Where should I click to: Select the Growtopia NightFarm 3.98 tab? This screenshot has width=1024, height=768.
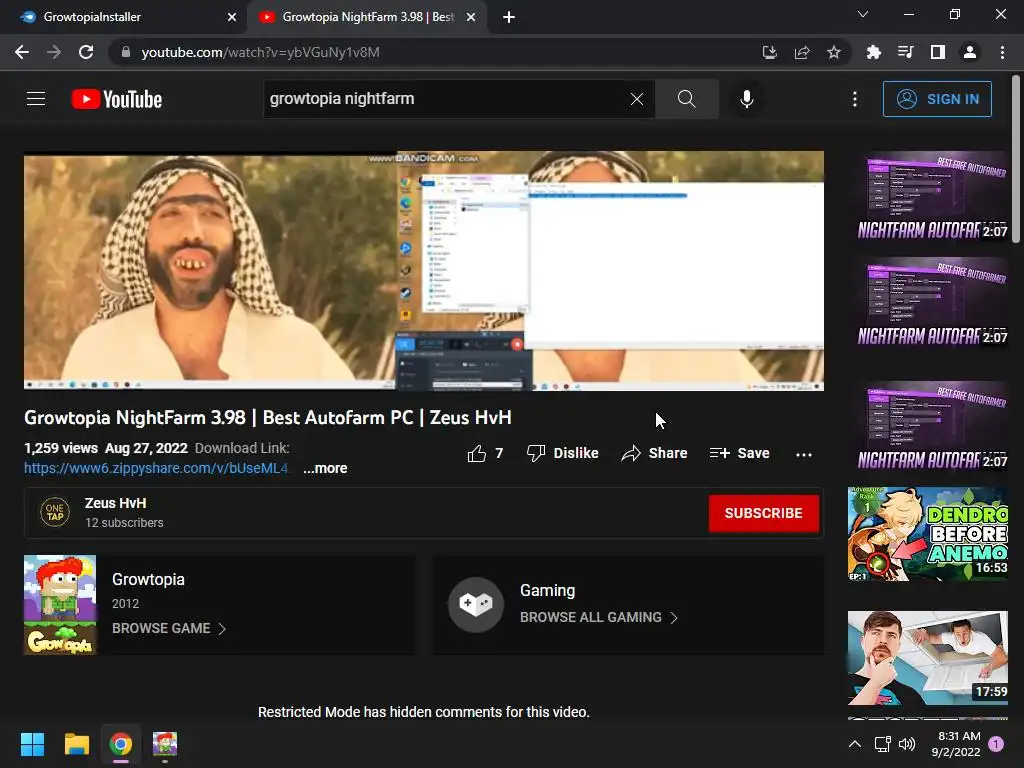tap(368, 17)
